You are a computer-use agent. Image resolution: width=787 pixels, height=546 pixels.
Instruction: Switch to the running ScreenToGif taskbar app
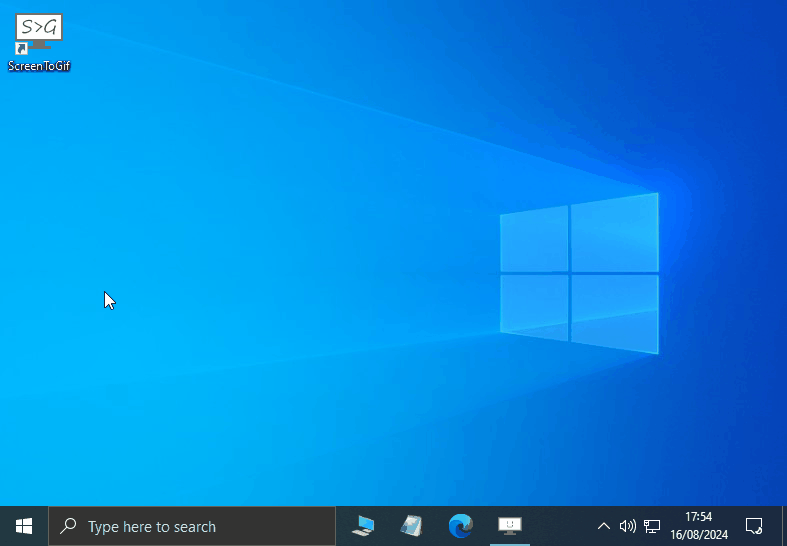(509, 526)
